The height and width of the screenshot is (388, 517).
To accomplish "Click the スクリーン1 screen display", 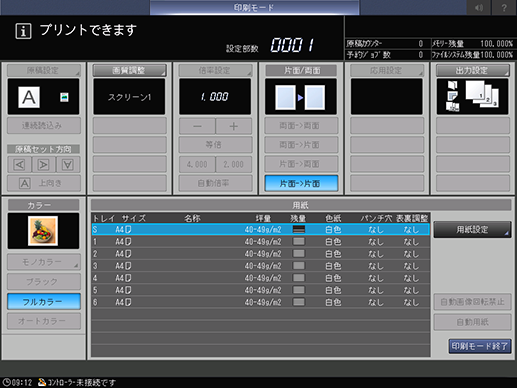I will click(129, 97).
